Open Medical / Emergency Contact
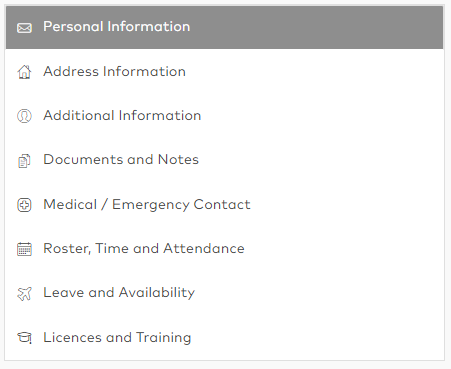The image size is (451, 369). [x=147, y=205]
